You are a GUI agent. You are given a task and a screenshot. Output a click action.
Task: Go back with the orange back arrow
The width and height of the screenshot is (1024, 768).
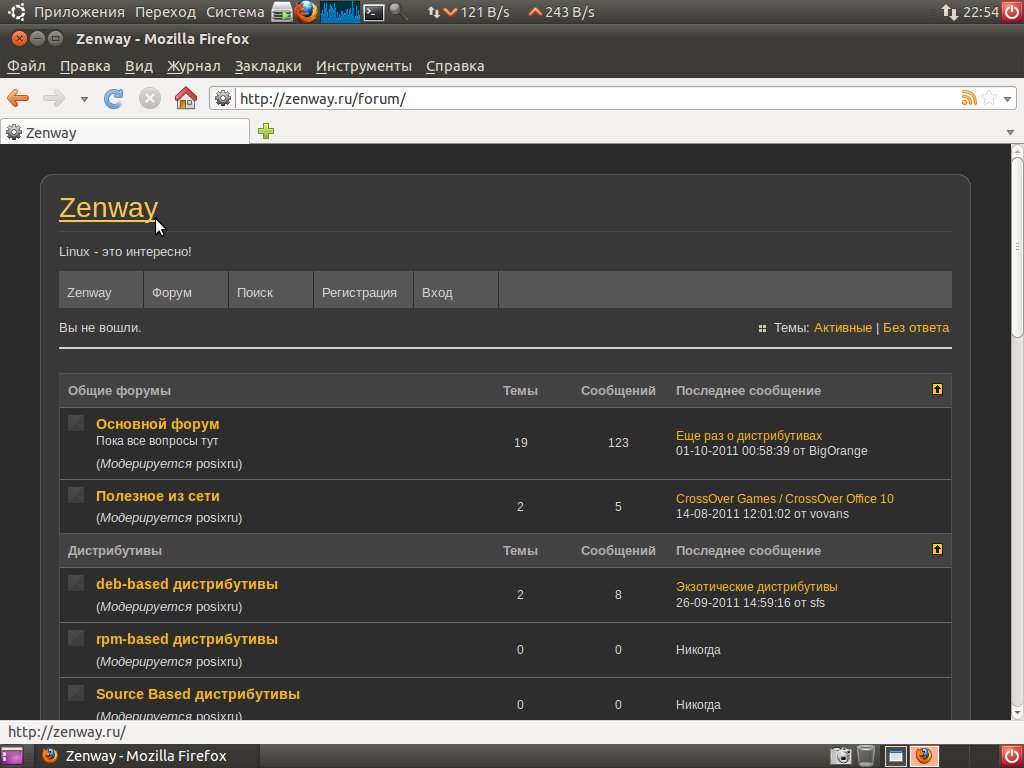coord(18,99)
